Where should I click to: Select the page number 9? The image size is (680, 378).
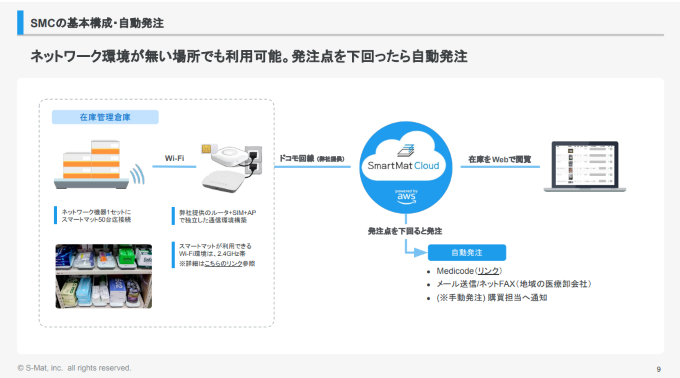[x=658, y=369]
